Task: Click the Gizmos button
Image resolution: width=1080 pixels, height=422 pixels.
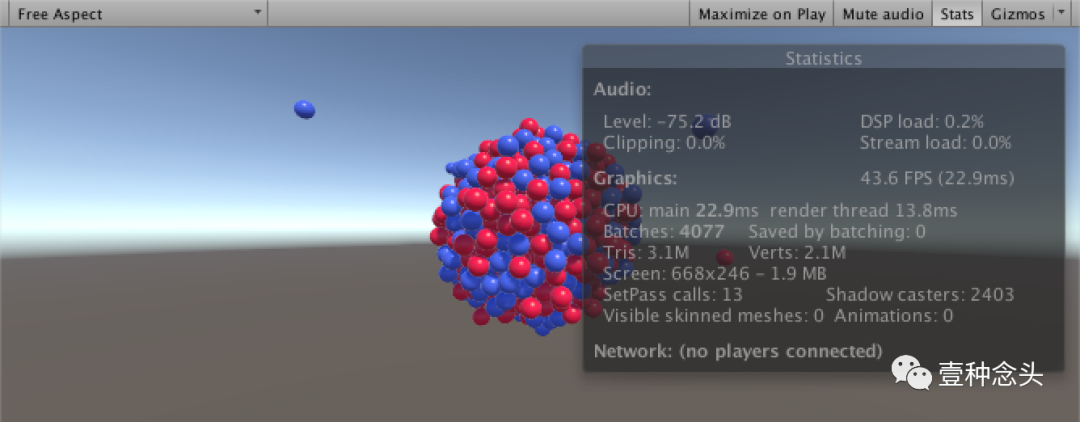Action: point(1018,14)
